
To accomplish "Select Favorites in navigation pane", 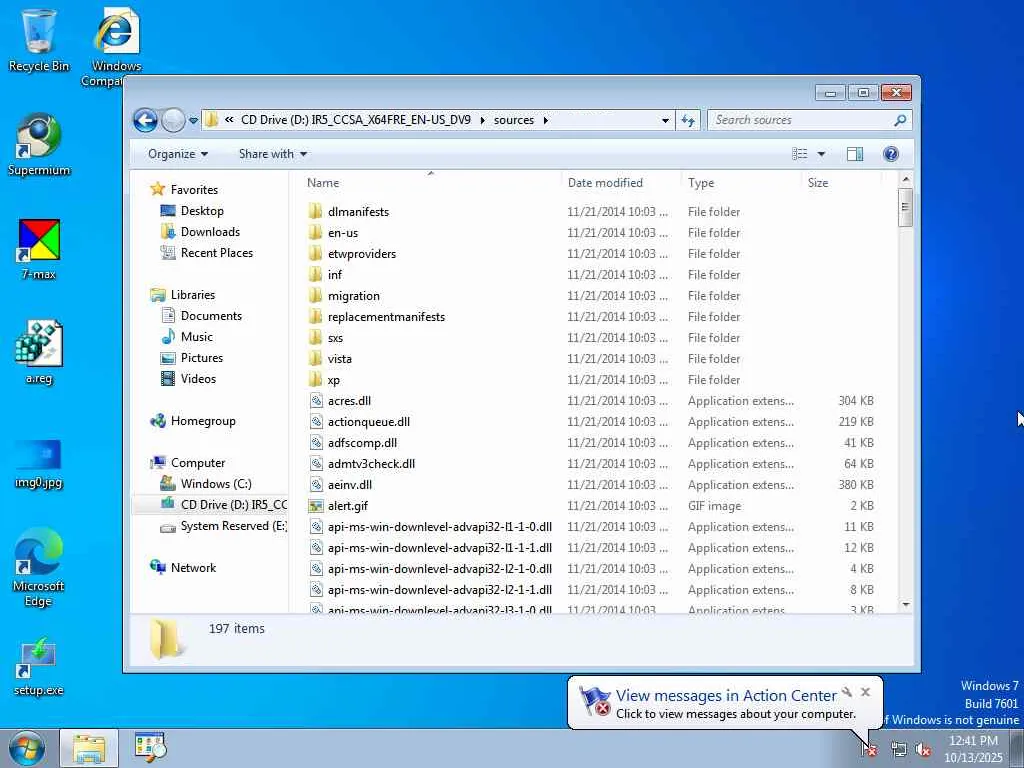I will coord(194,189).
